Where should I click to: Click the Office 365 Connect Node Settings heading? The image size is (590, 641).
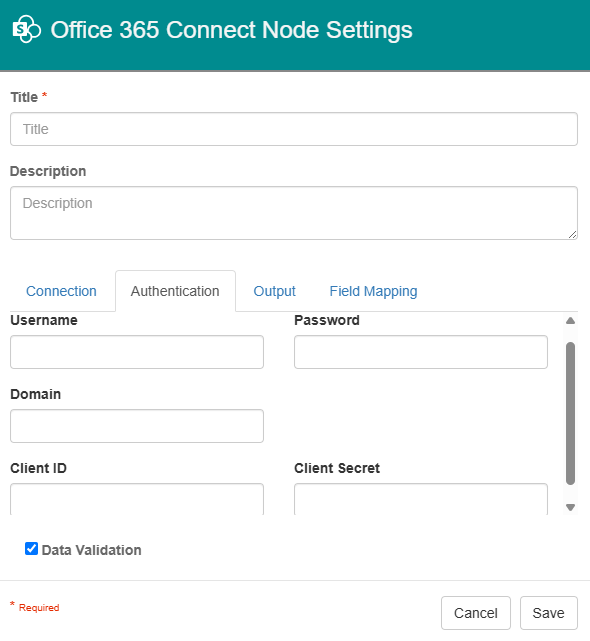pos(231,30)
